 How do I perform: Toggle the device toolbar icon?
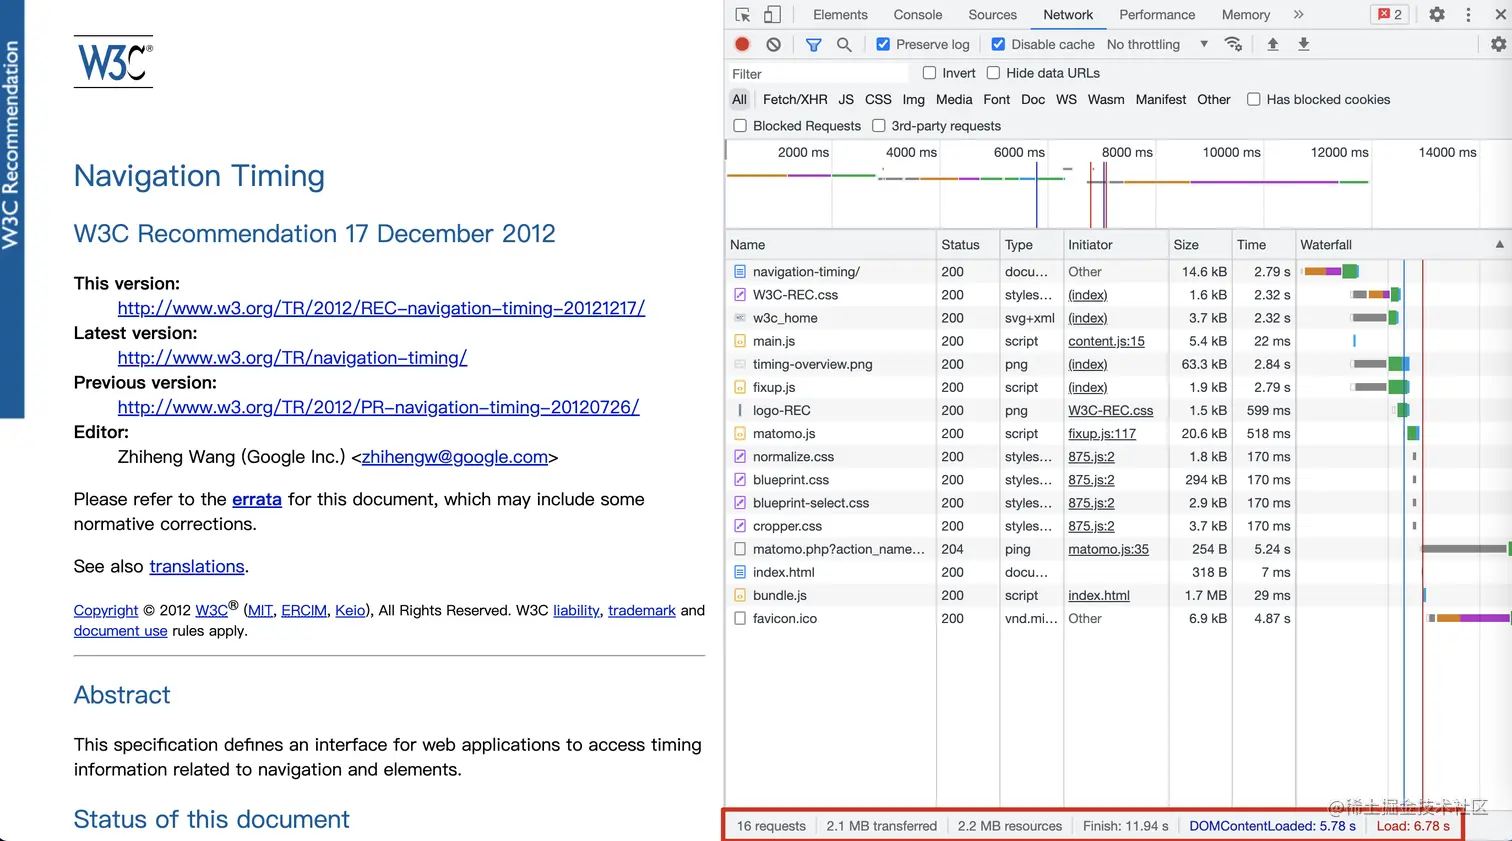pos(772,15)
